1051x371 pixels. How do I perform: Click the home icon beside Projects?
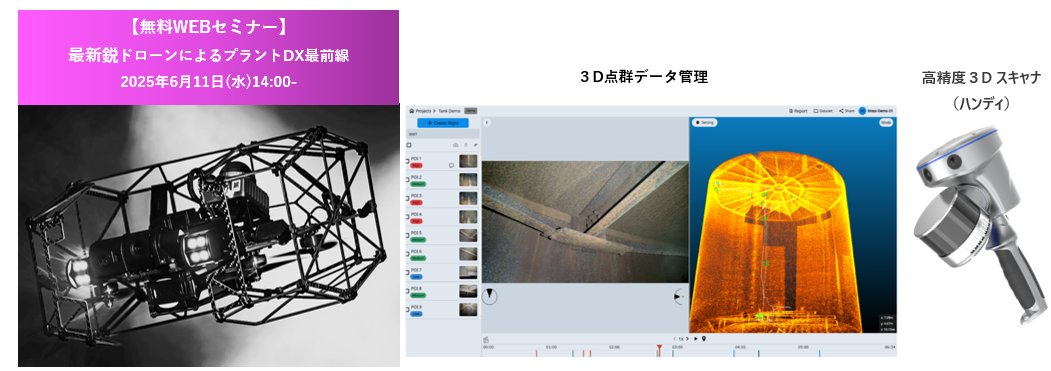[411, 111]
